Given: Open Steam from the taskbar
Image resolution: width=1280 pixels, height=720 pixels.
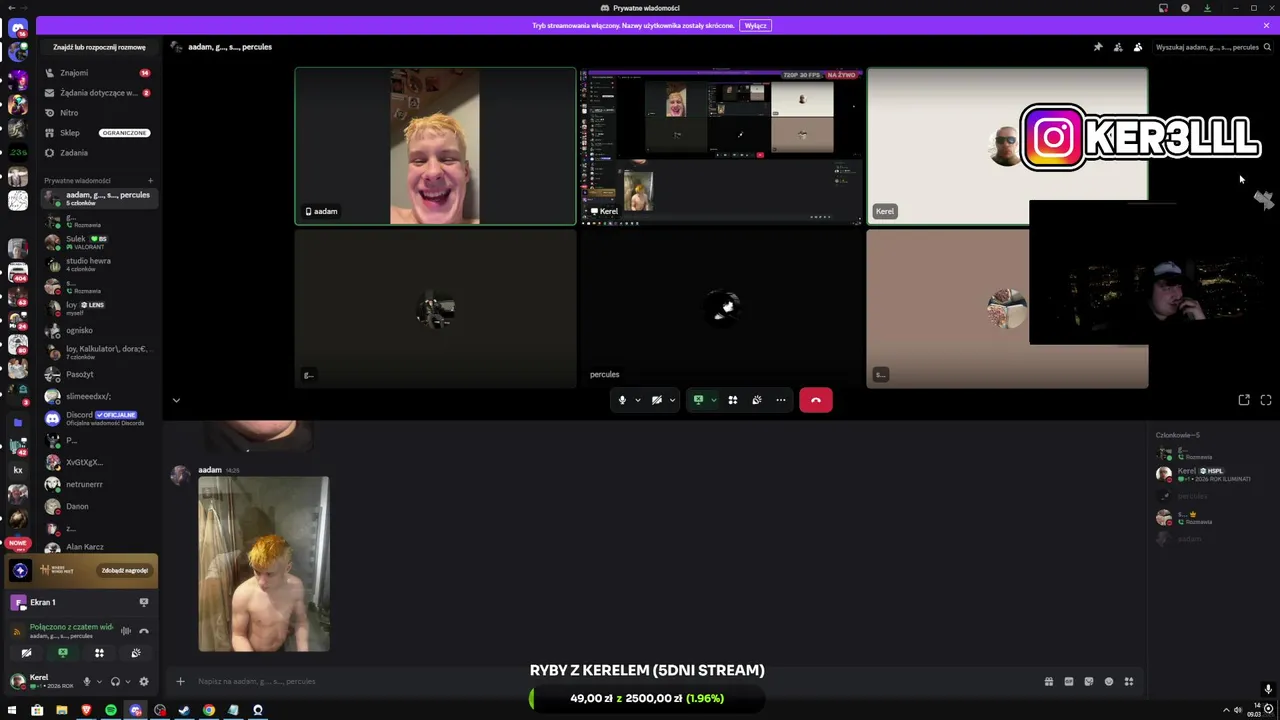Looking at the screenshot, I should click(184, 710).
